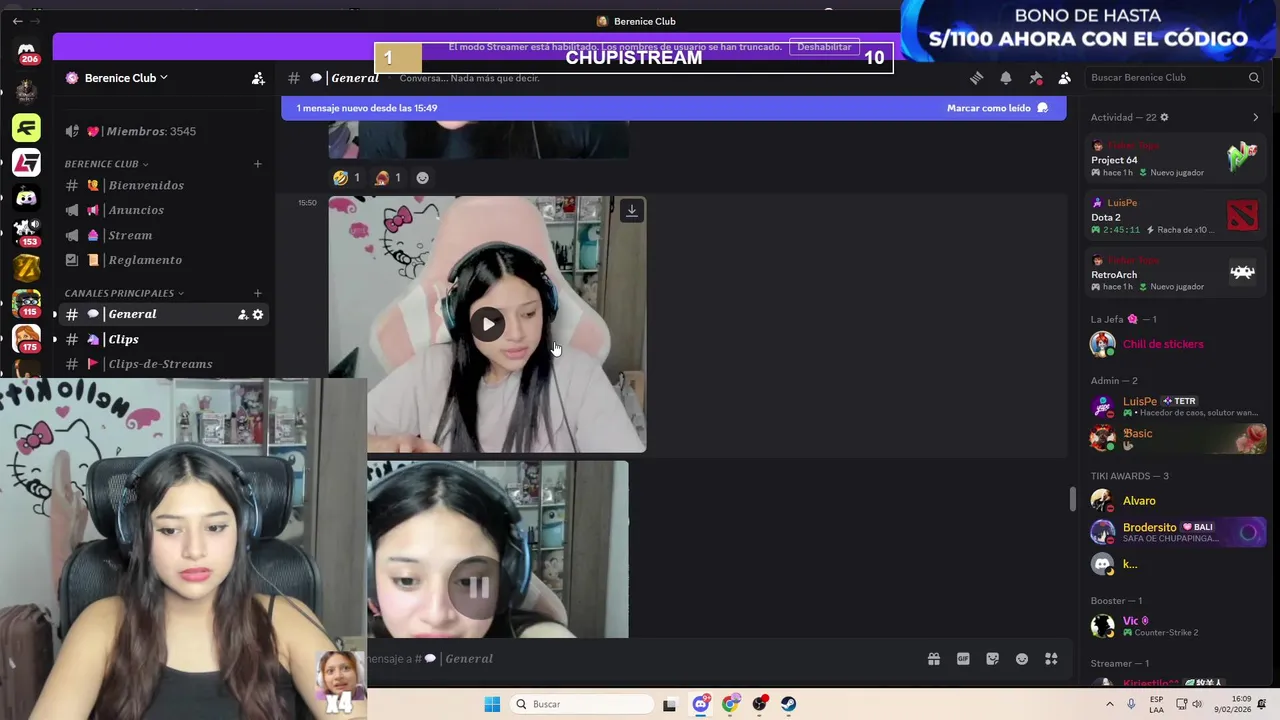
Task: Click the message input for General
Action: pos(640,659)
